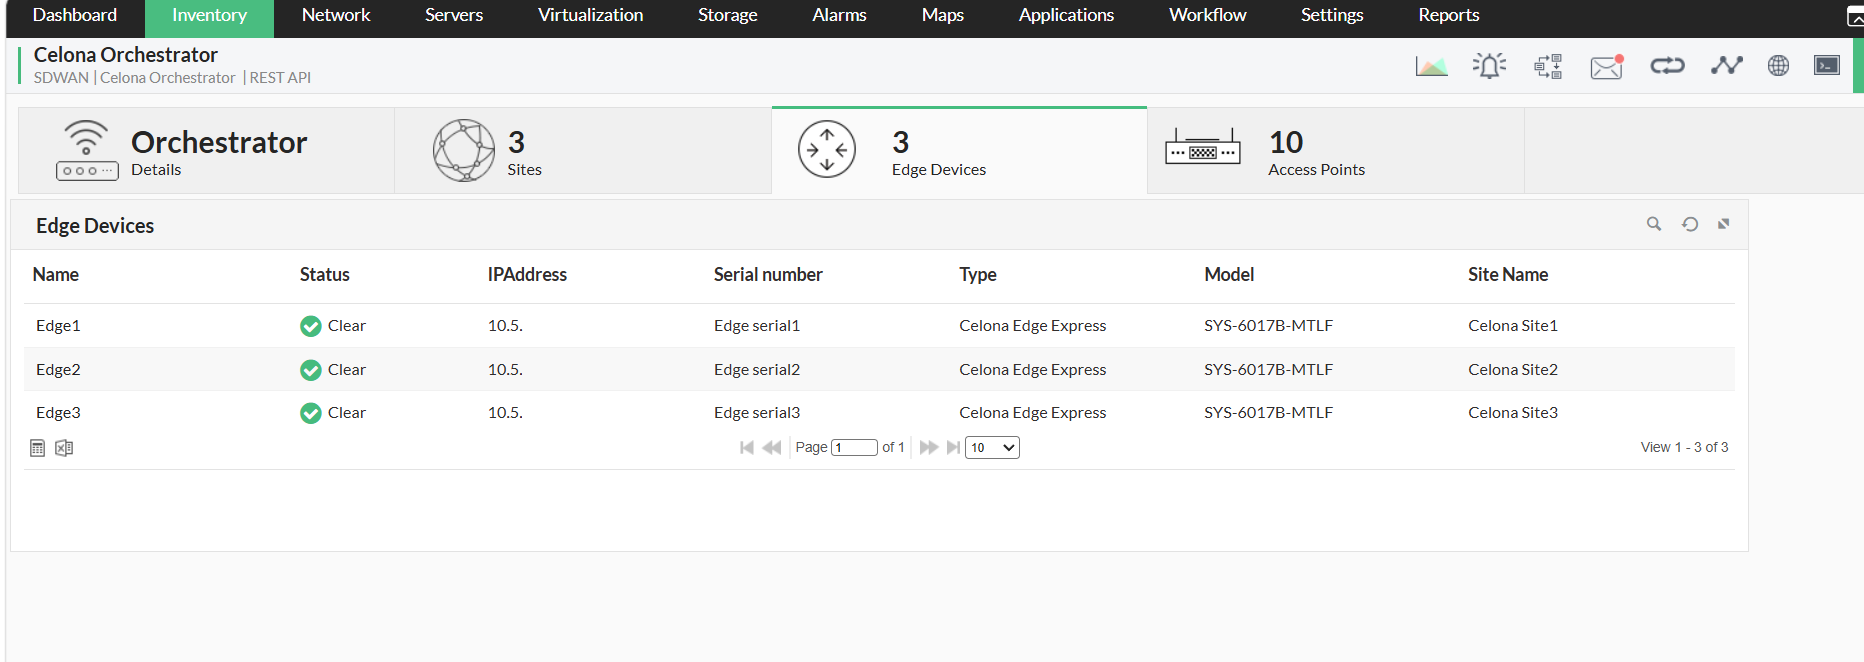
Task: Click the connected nodes line-graph icon
Action: coord(1726,66)
